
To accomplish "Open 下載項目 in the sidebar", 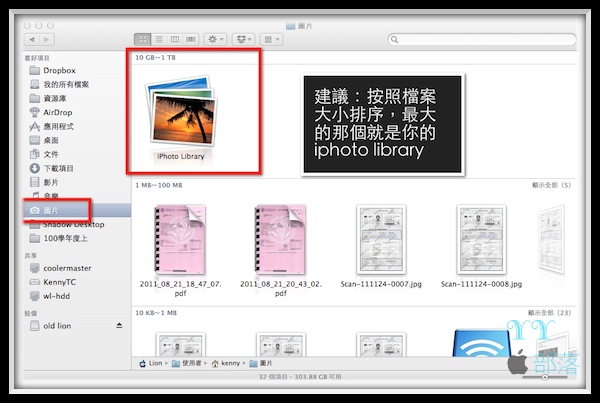I will pos(51,168).
